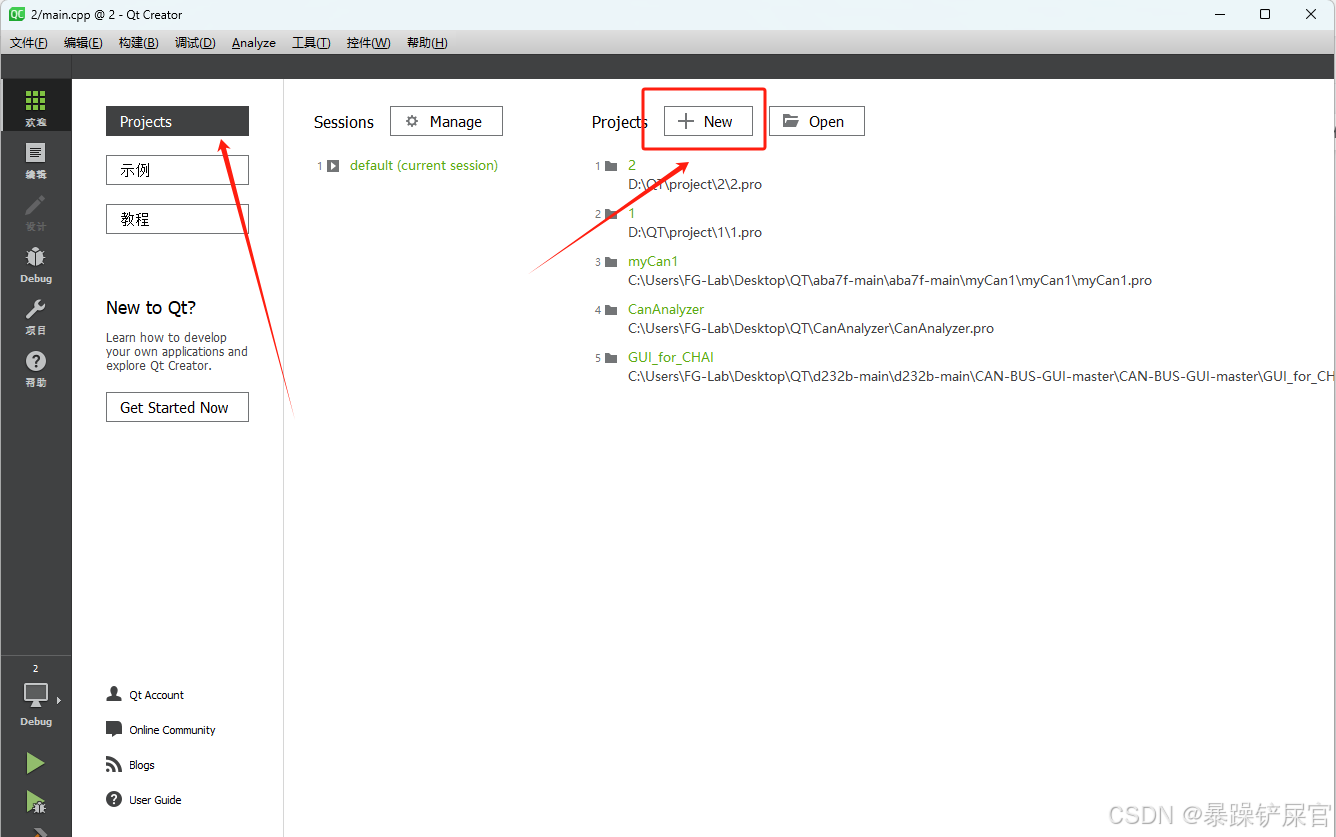Click the folder icon of project myCan1
Viewport: 1336px width, 837px height.
coord(611,262)
